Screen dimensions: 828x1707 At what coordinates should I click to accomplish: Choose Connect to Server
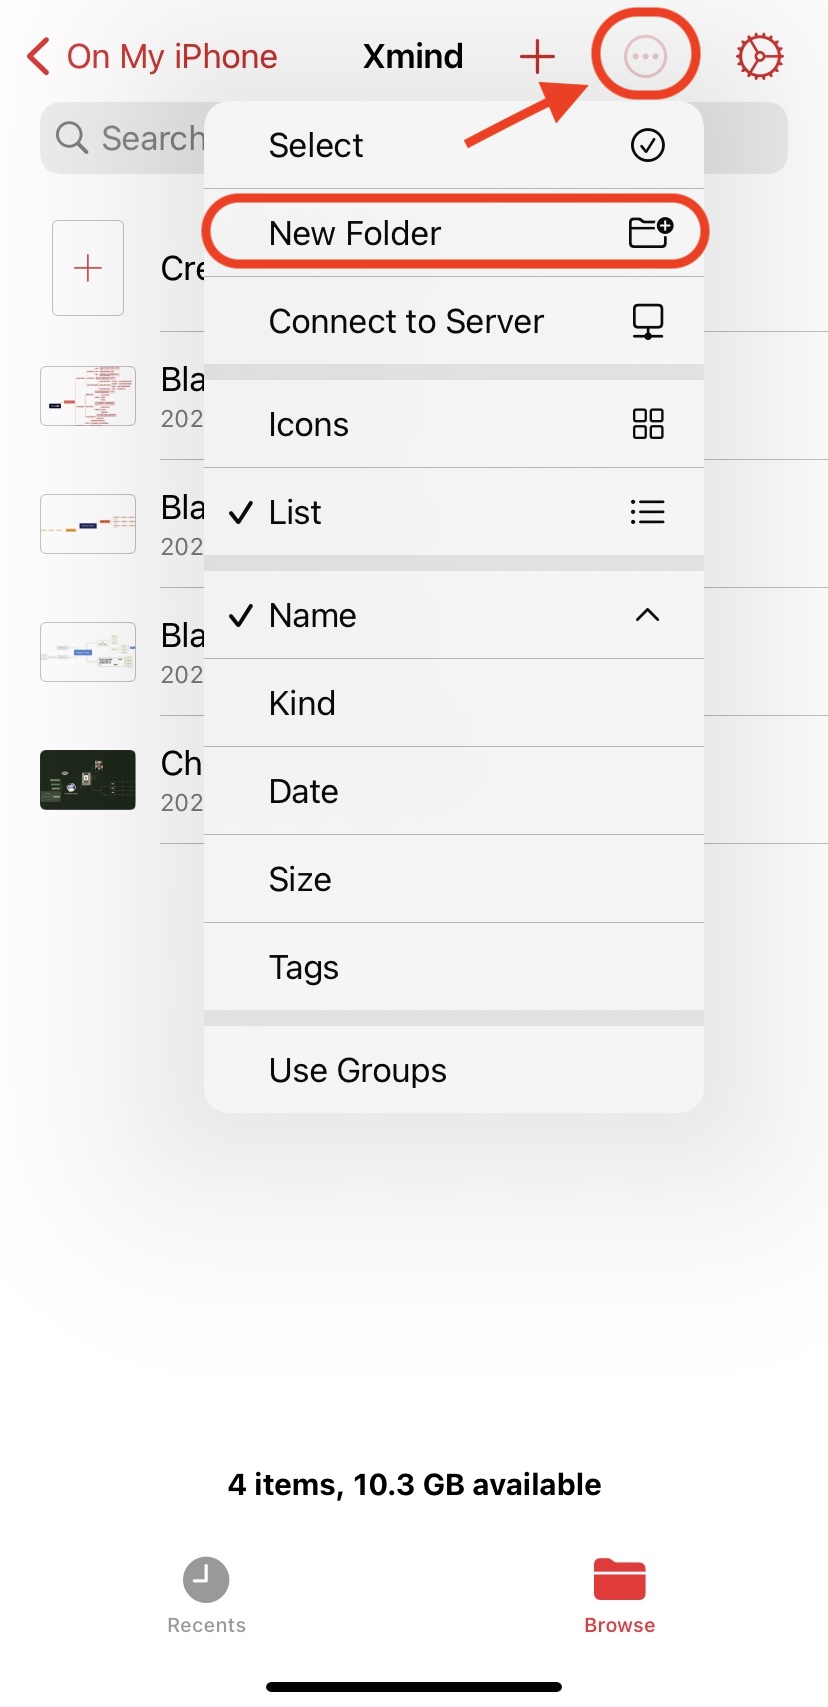[454, 321]
